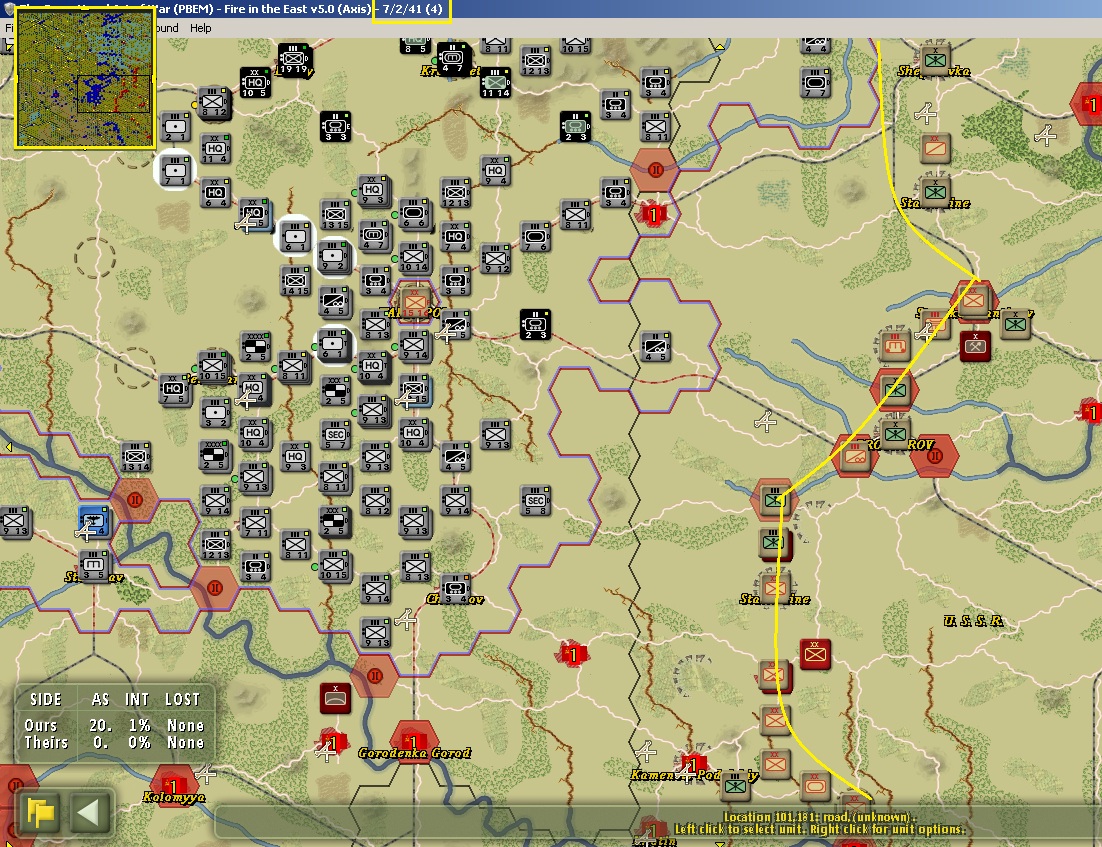
Task: Click the left-pointing arrow button
Action: click(x=89, y=813)
